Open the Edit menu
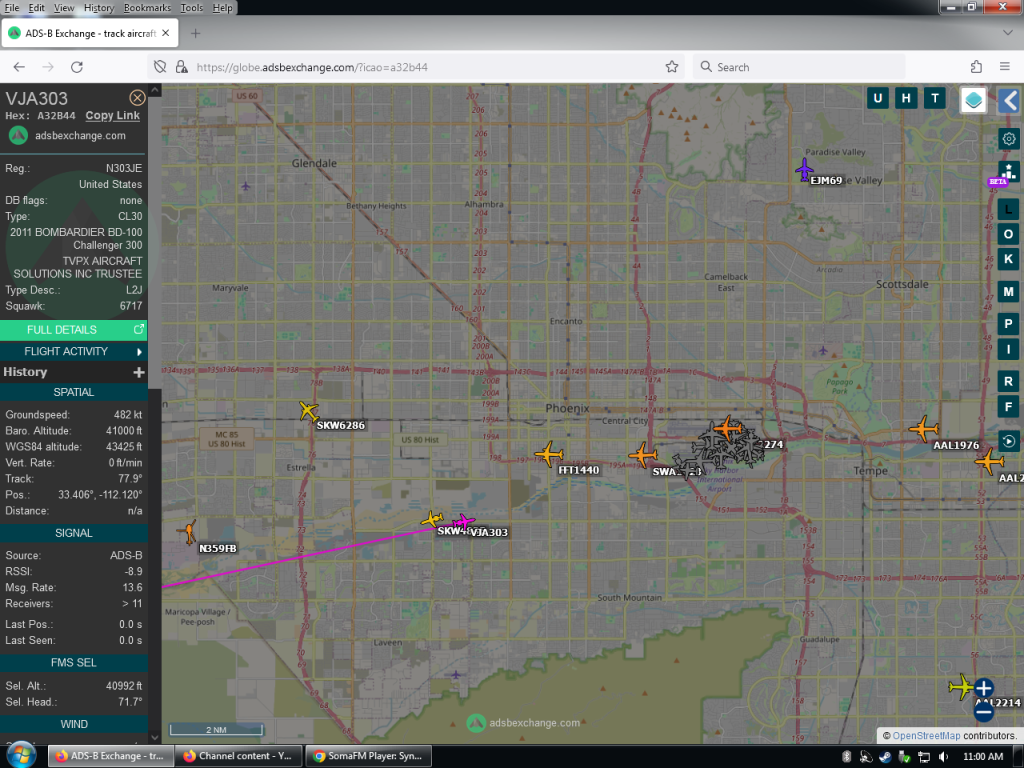This screenshot has width=1024, height=768. (x=37, y=8)
